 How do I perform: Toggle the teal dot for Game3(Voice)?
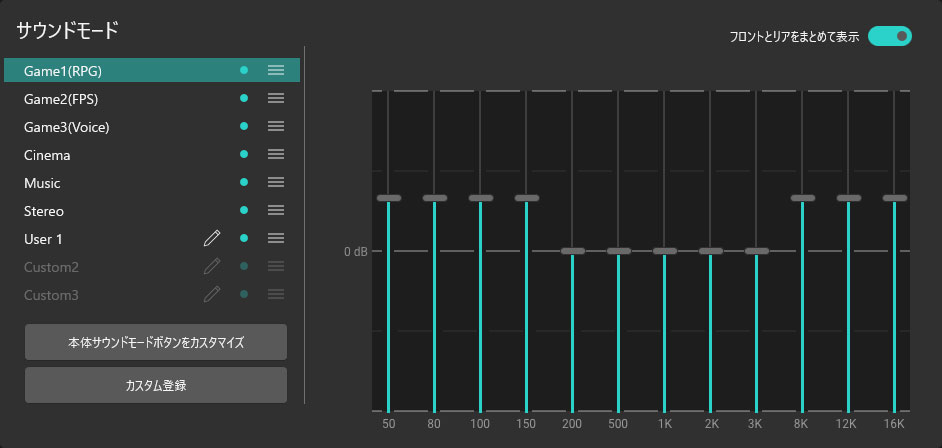pyautogui.click(x=243, y=126)
